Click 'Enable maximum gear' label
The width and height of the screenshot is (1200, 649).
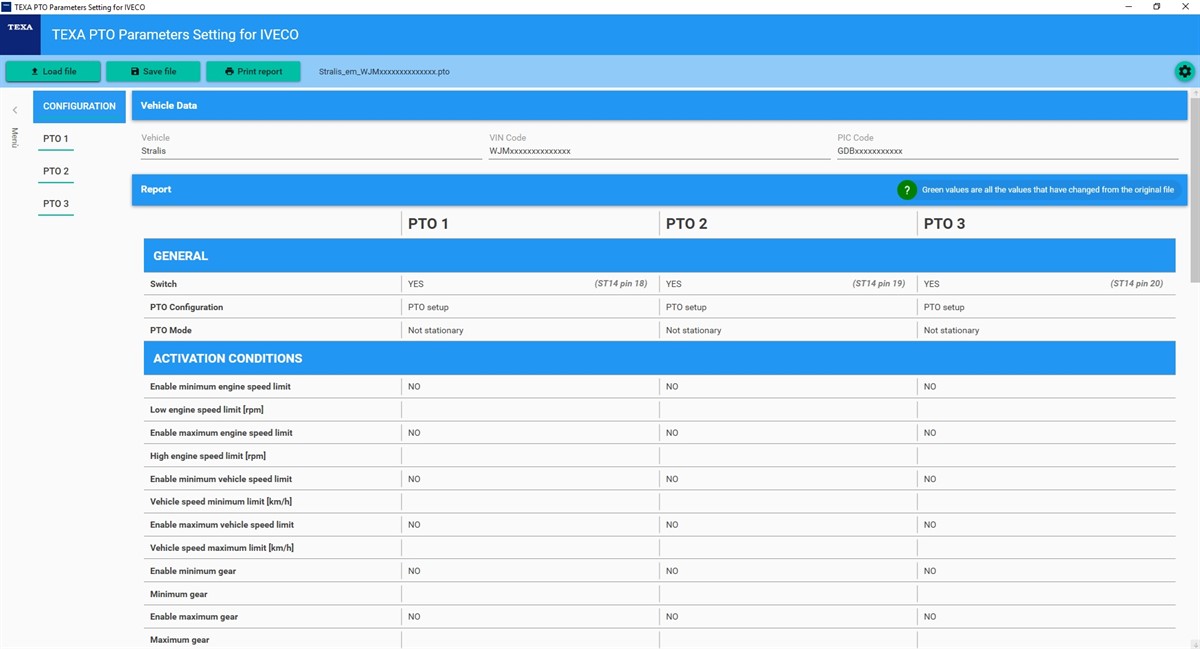[194, 617]
